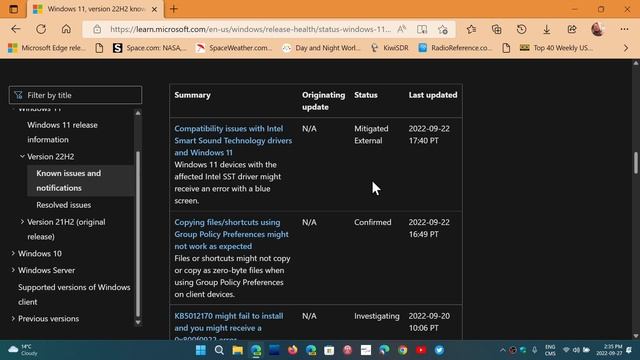Open Intel Smart Sound Technology compatibility issue
Screen dimensions: 640x360
click(233, 140)
